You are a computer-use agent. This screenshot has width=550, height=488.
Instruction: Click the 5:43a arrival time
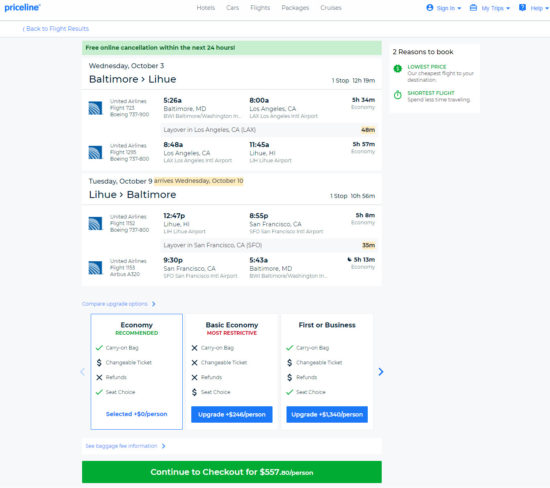[259, 260]
